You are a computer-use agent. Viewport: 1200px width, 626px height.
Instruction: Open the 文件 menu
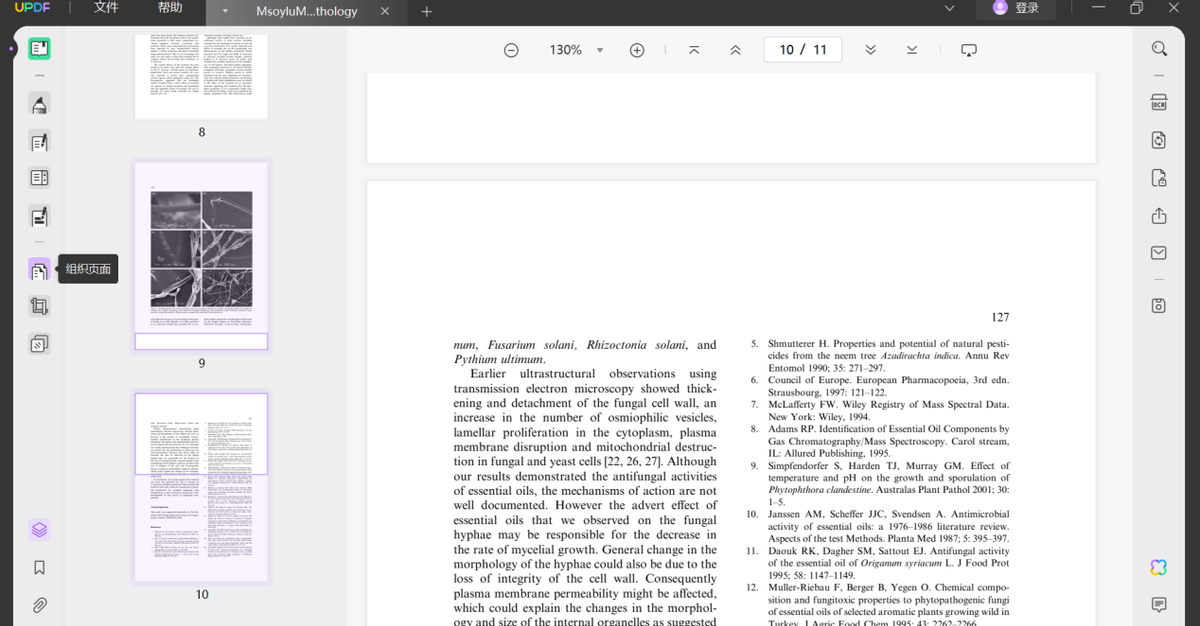106,9
